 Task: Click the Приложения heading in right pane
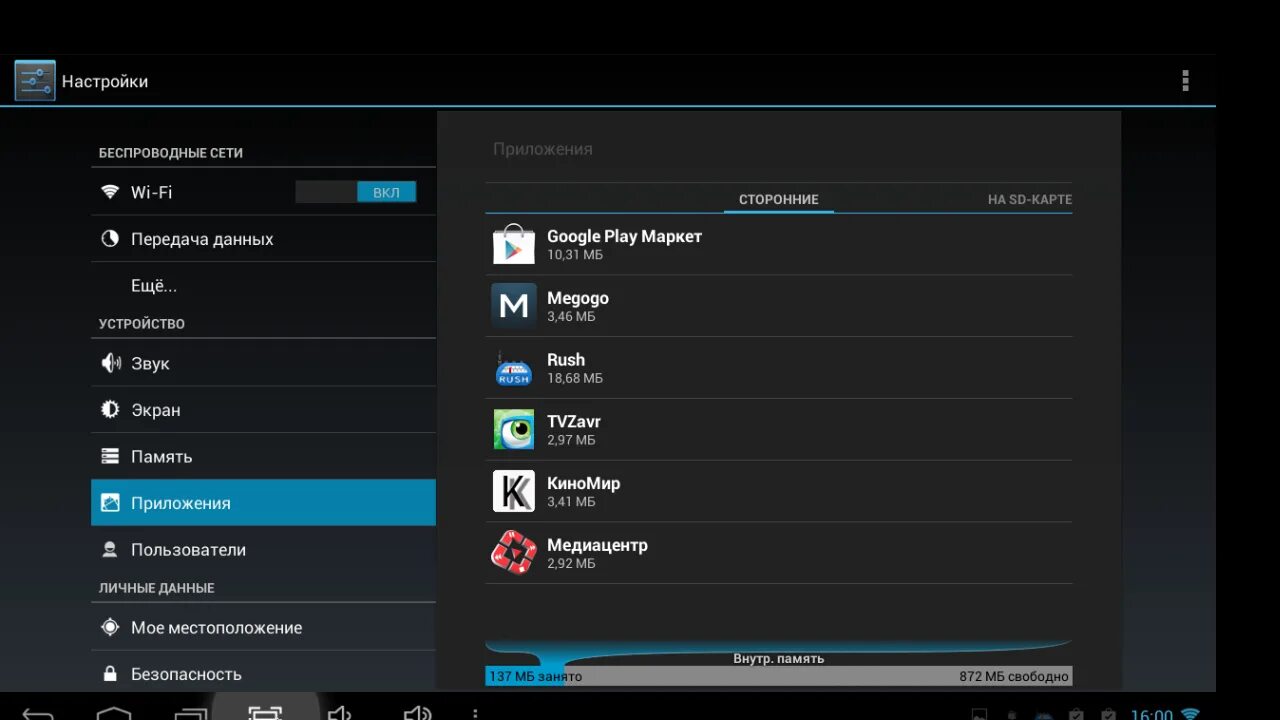point(543,149)
